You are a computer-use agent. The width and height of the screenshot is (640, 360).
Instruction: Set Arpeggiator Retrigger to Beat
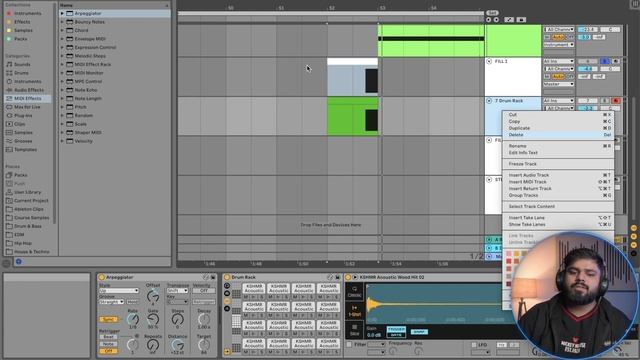coord(108,337)
